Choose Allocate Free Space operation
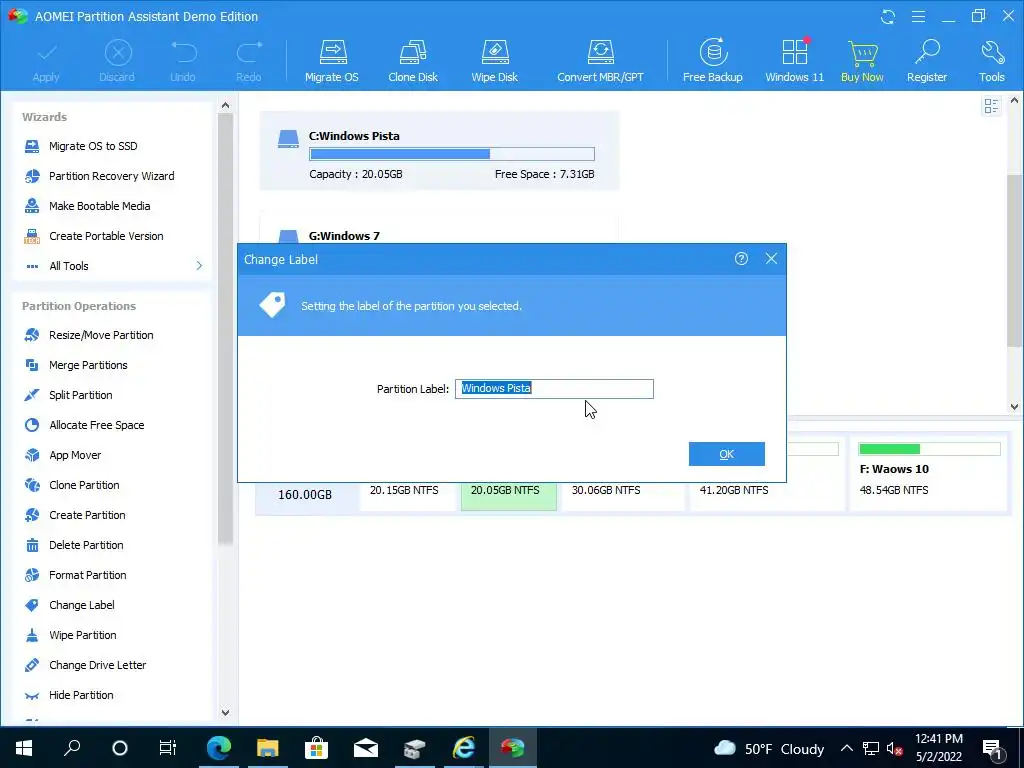The image size is (1024, 768). click(x=96, y=425)
